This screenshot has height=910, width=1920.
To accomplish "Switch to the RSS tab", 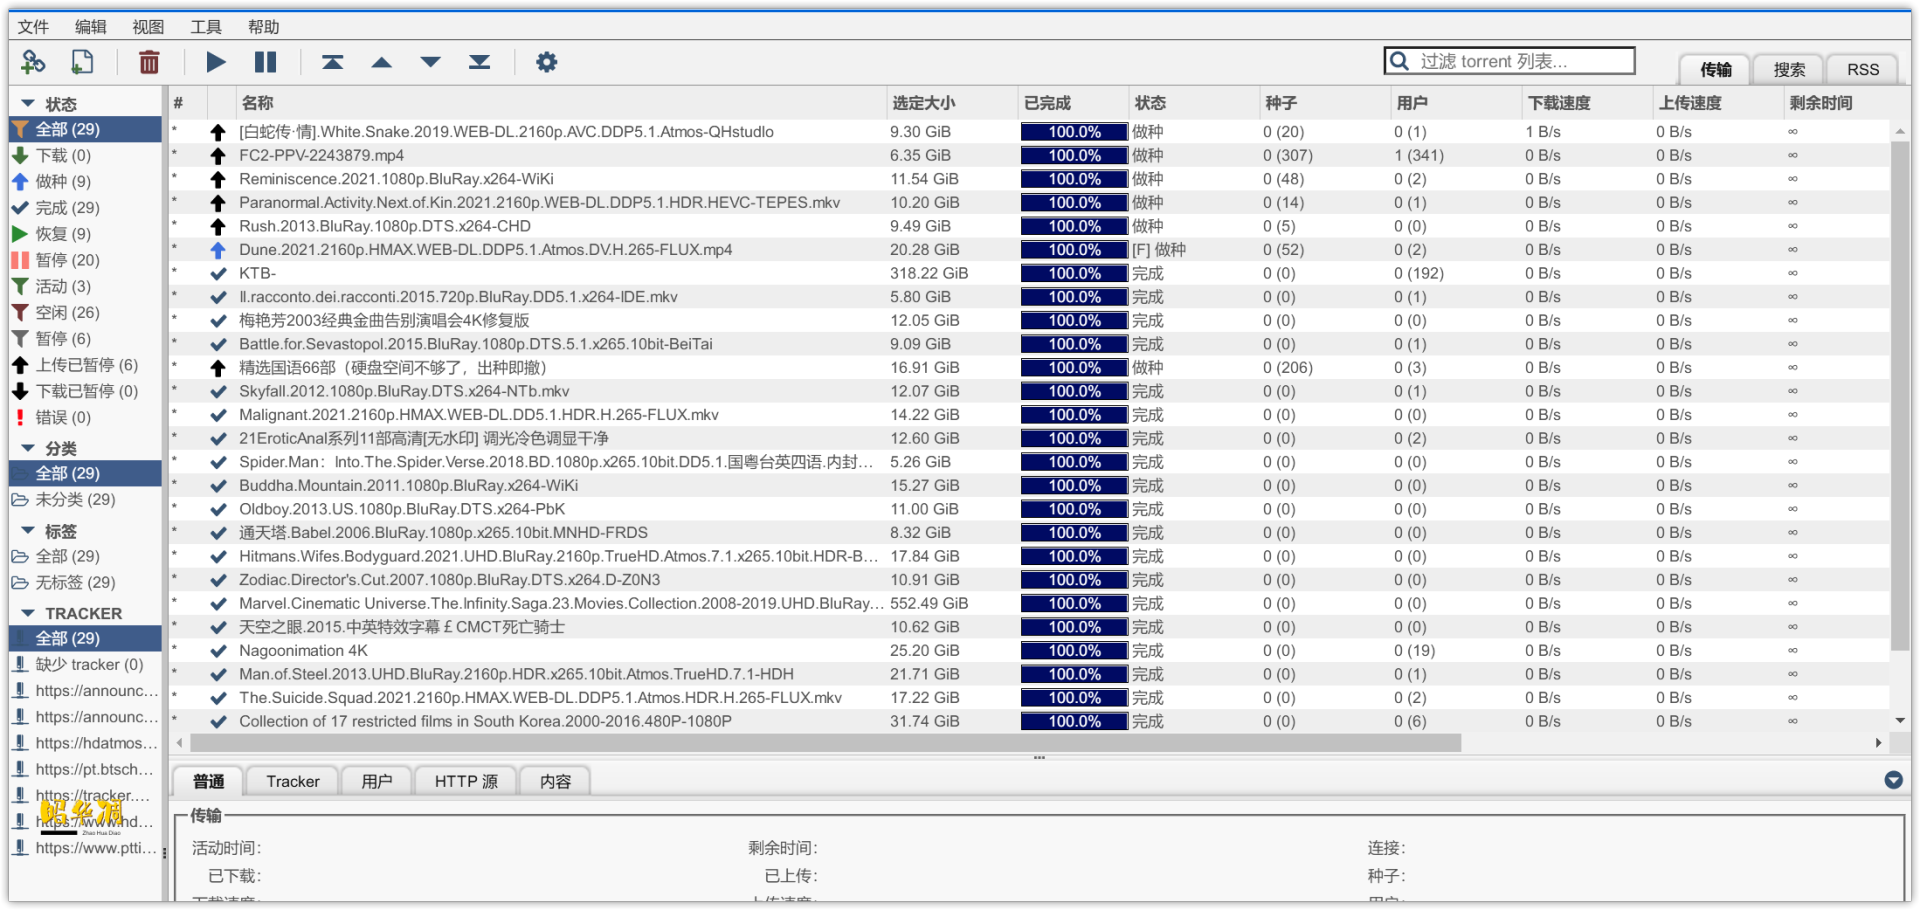I will 1862,69.
